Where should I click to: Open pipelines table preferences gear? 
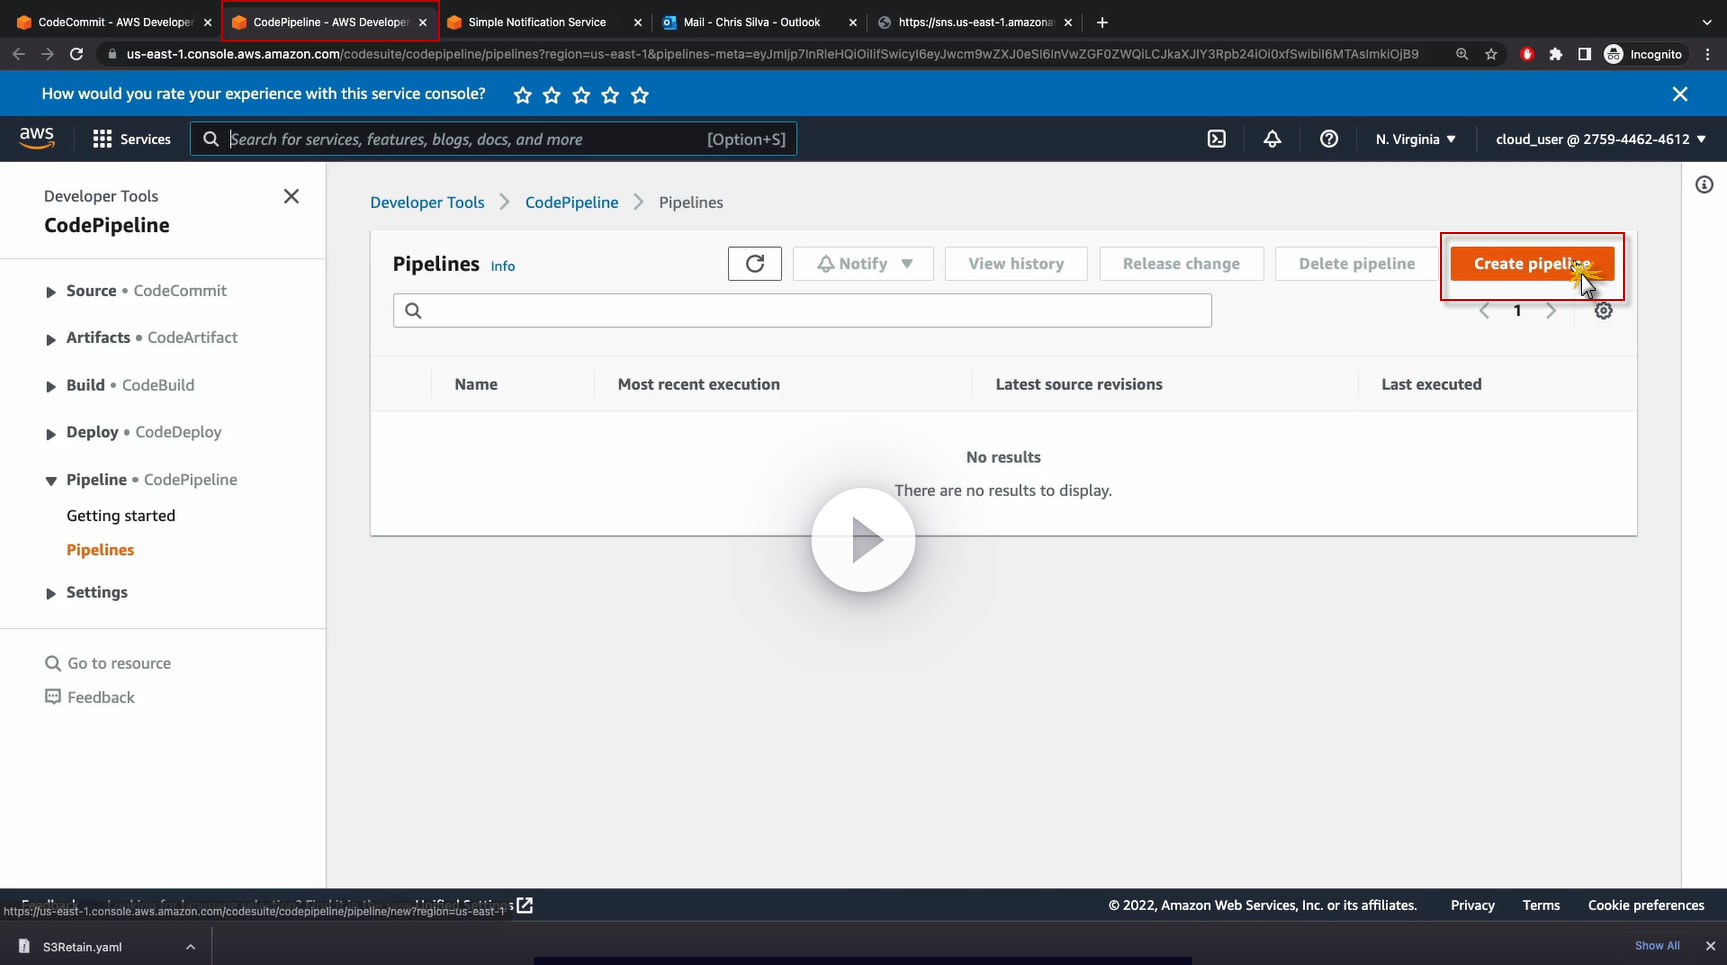1603,311
